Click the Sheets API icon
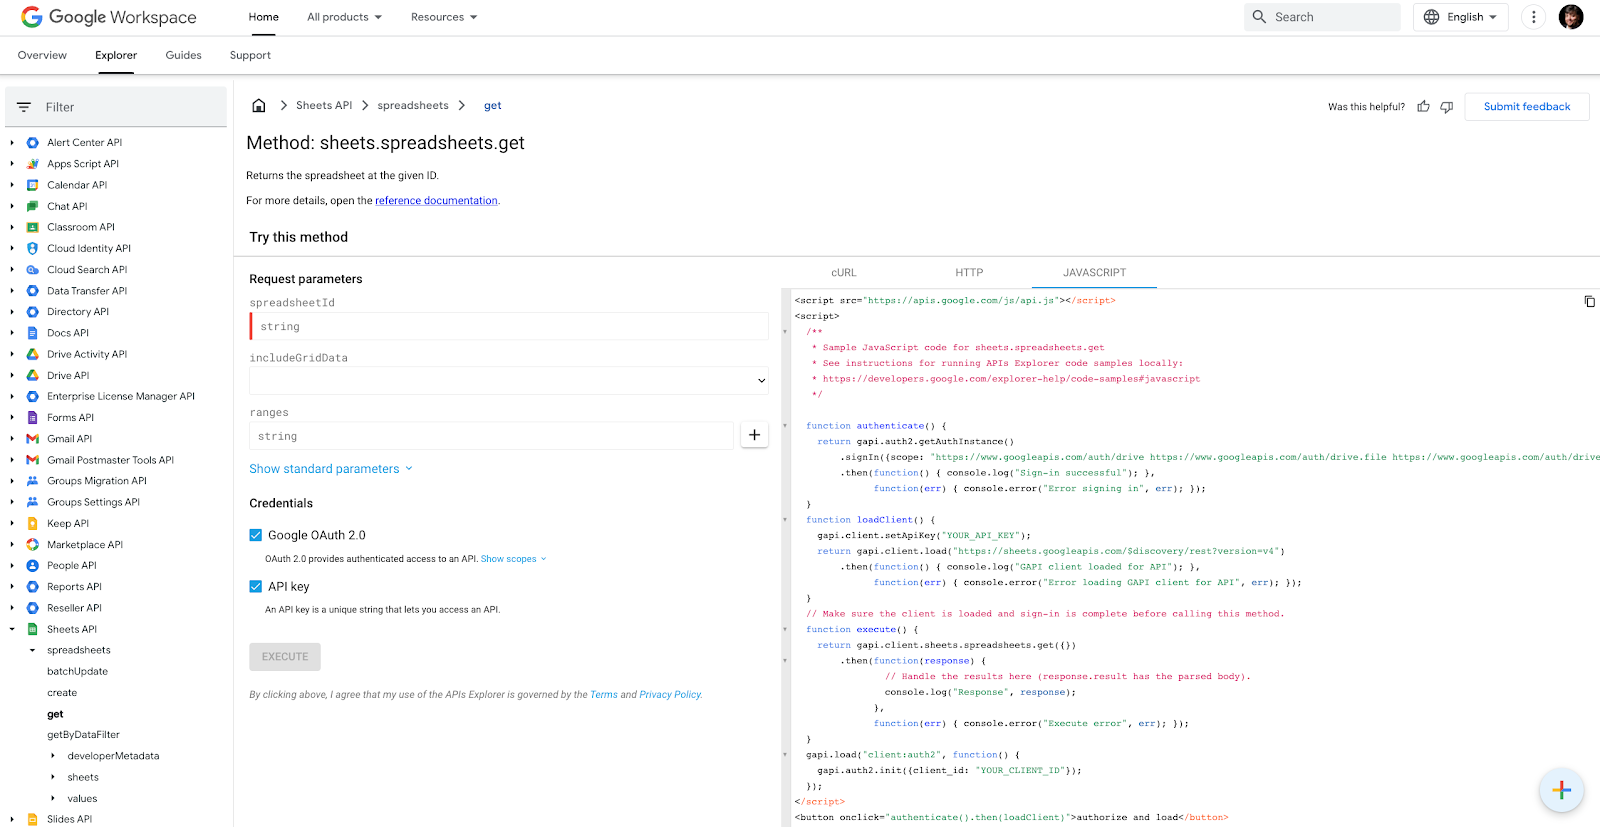The image size is (1600, 827). pos(32,629)
